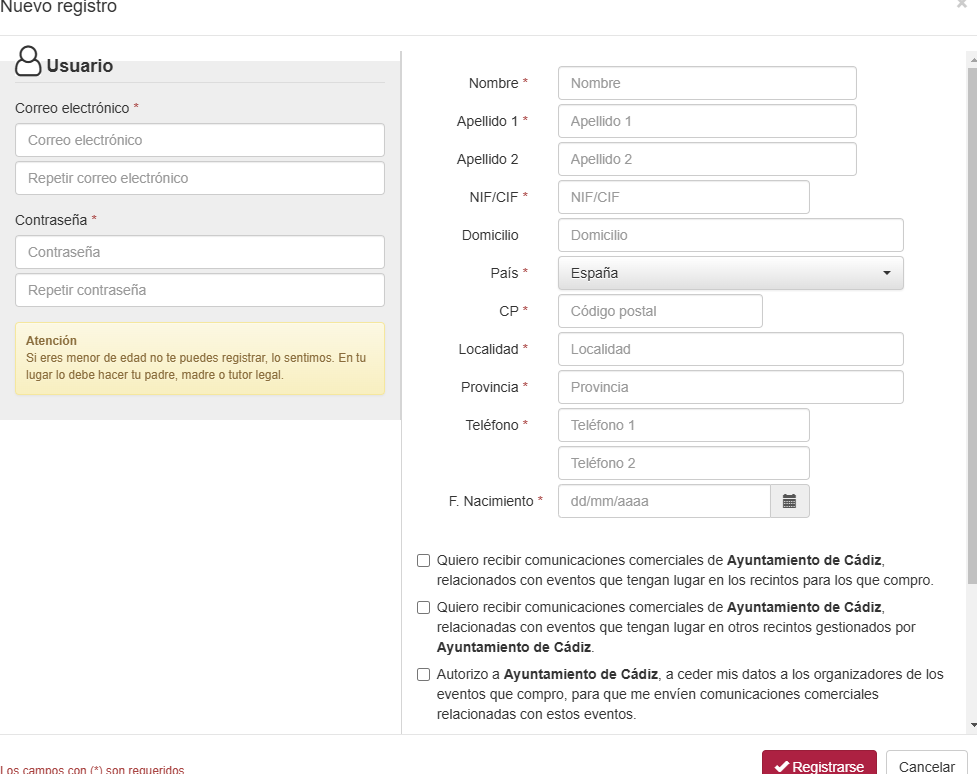Click into the Nombre text field
Image resolution: width=977 pixels, height=774 pixels.
pos(707,83)
